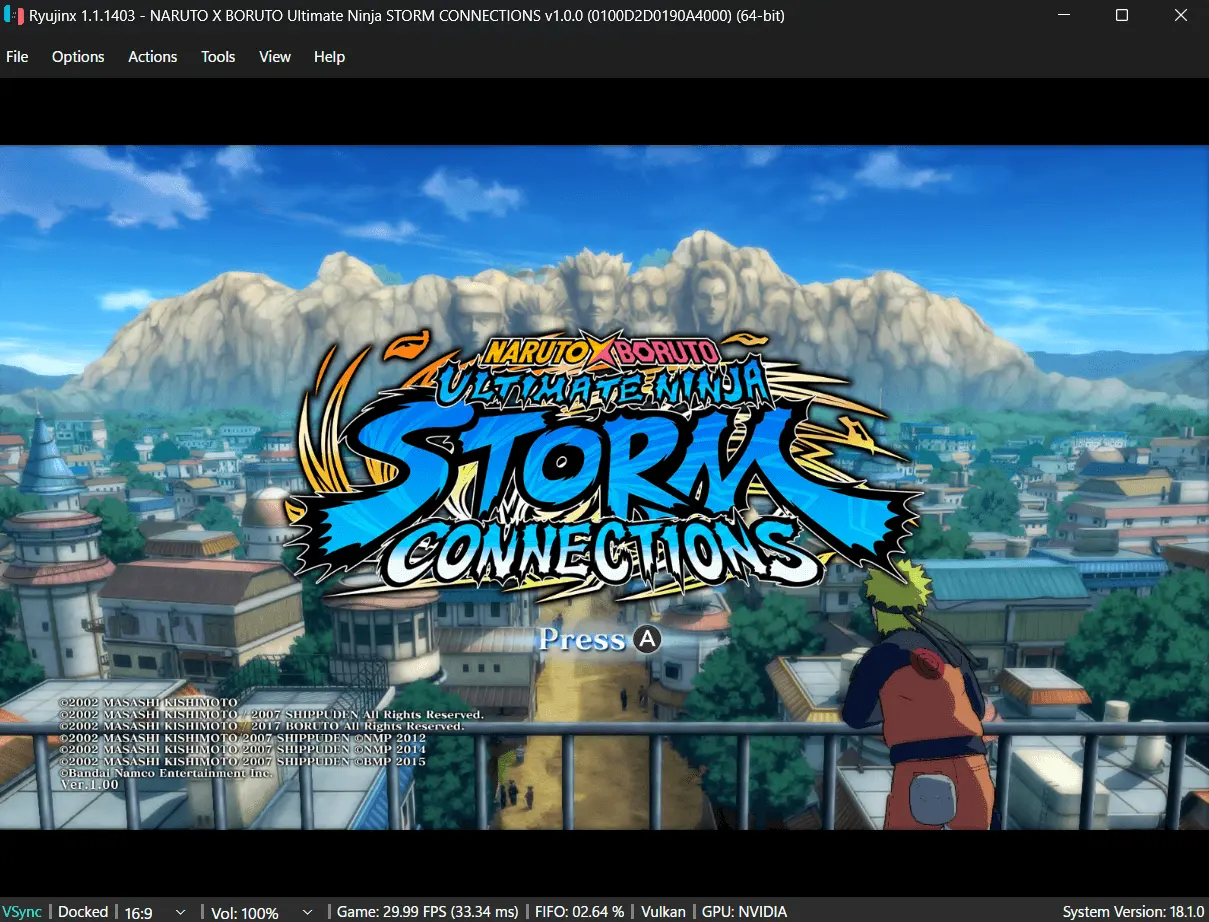Open the Actions menu

[x=152, y=57]
